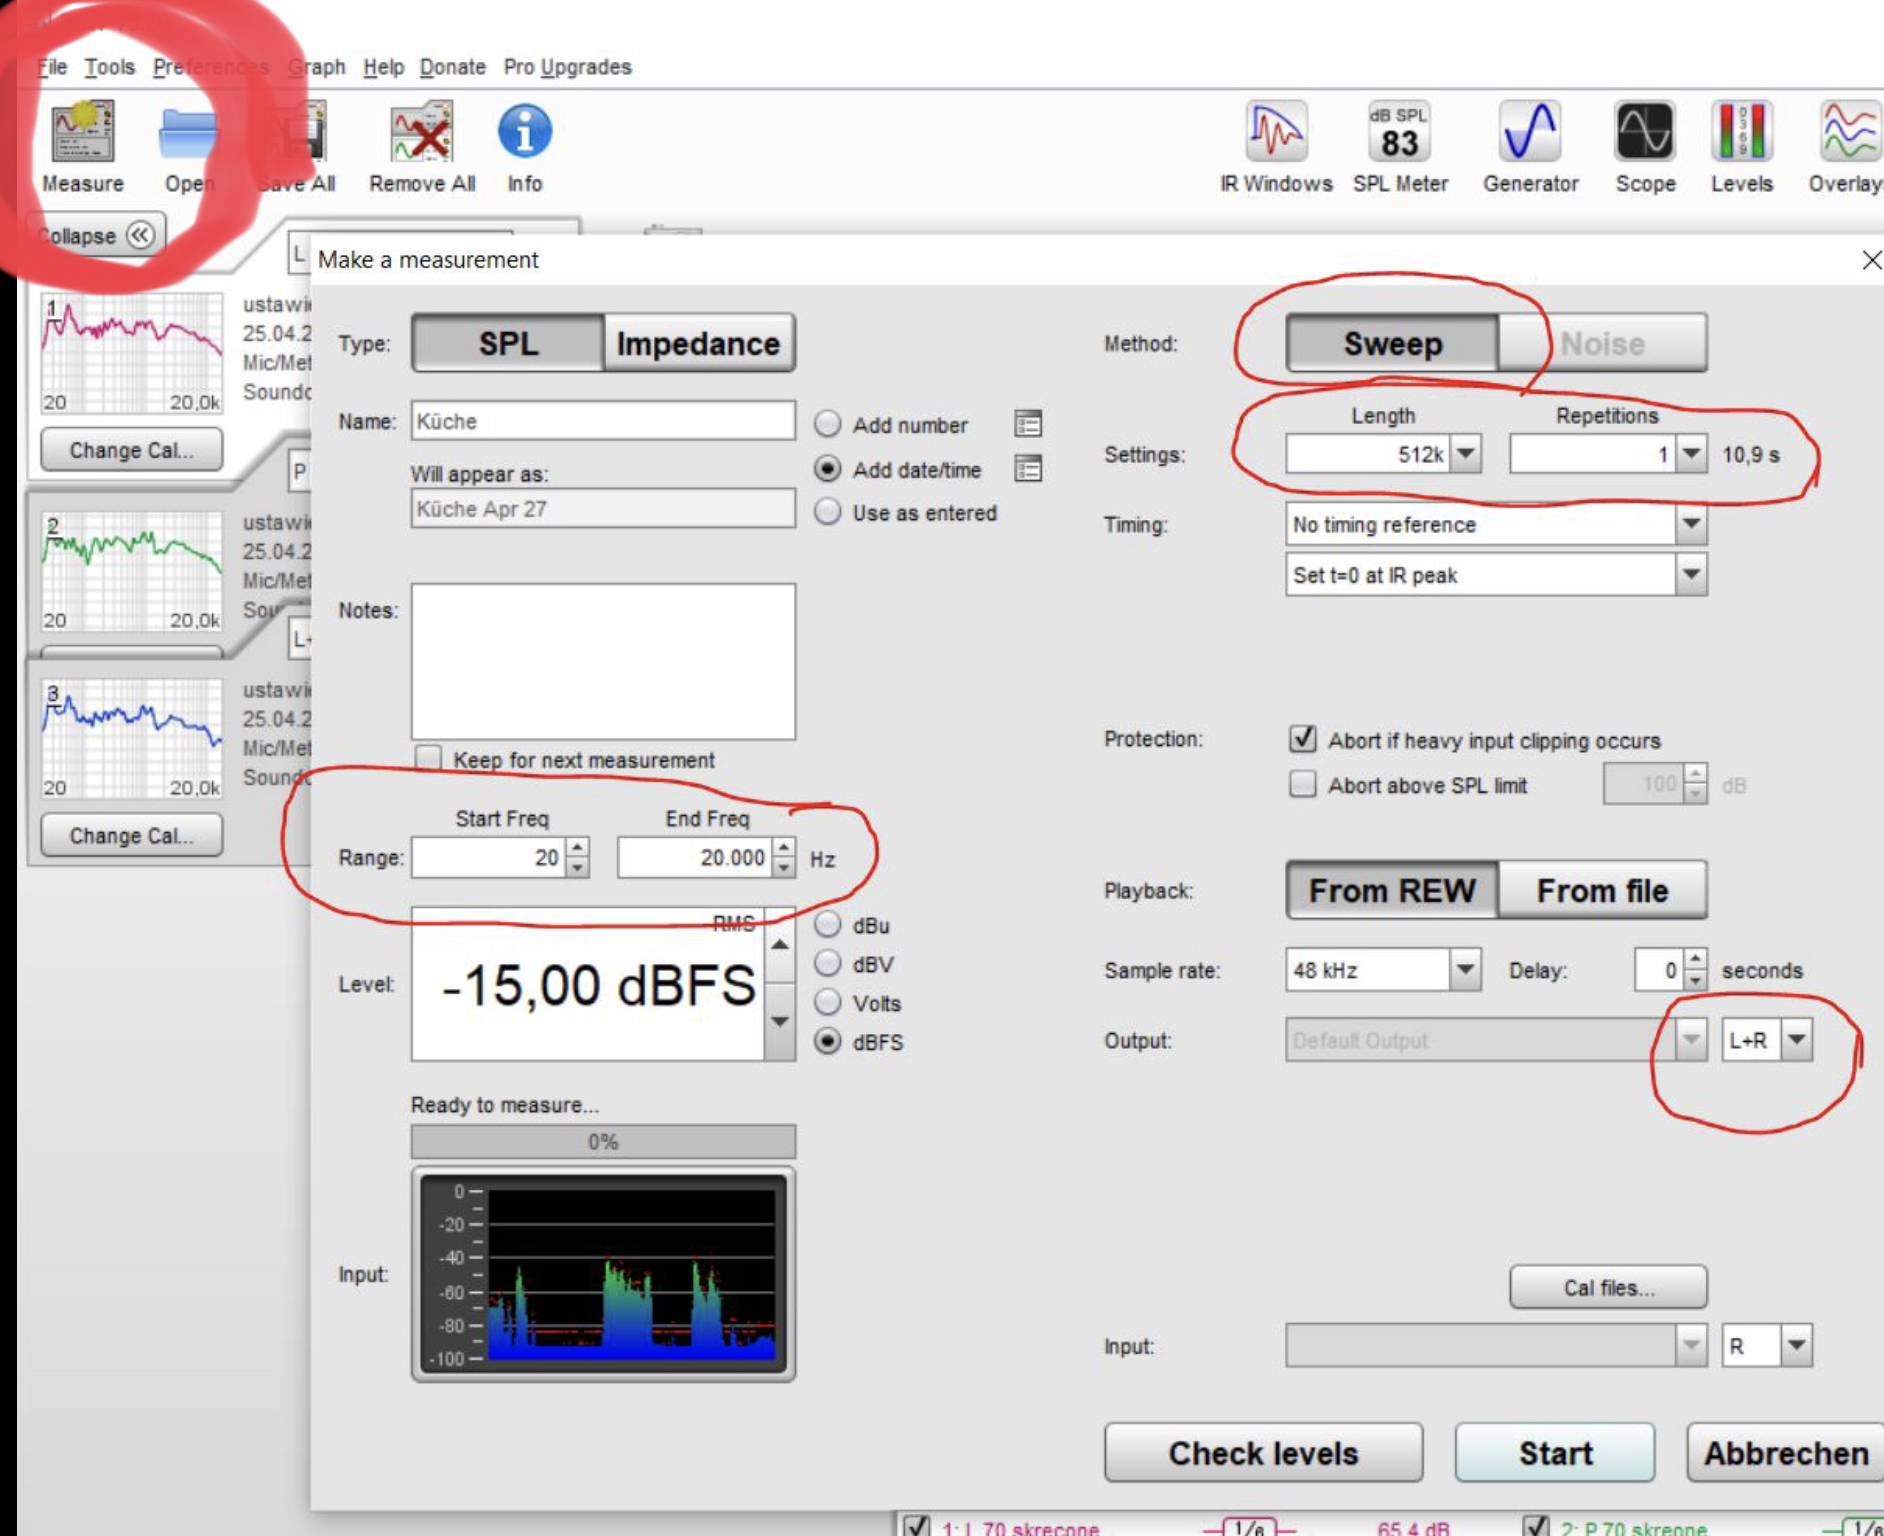
Task: Open the Tools menu
Action: 109,67
